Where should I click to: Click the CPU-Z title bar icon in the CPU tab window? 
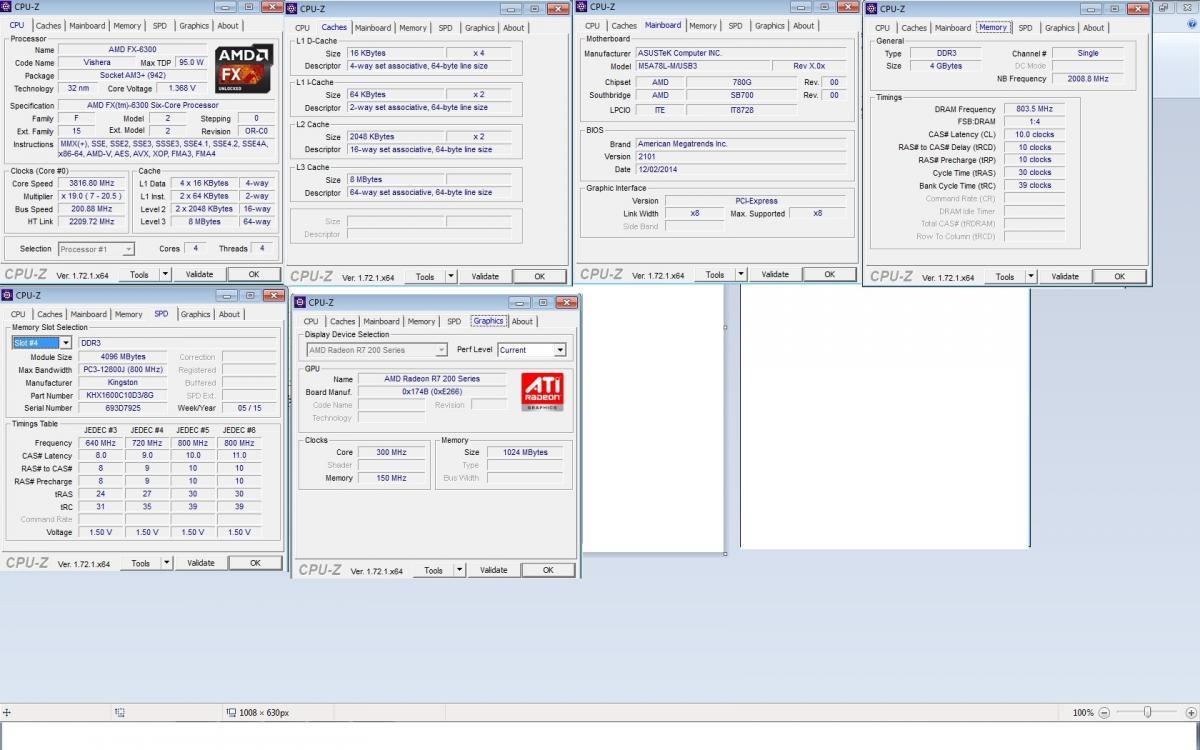click(x=8, y=7)
